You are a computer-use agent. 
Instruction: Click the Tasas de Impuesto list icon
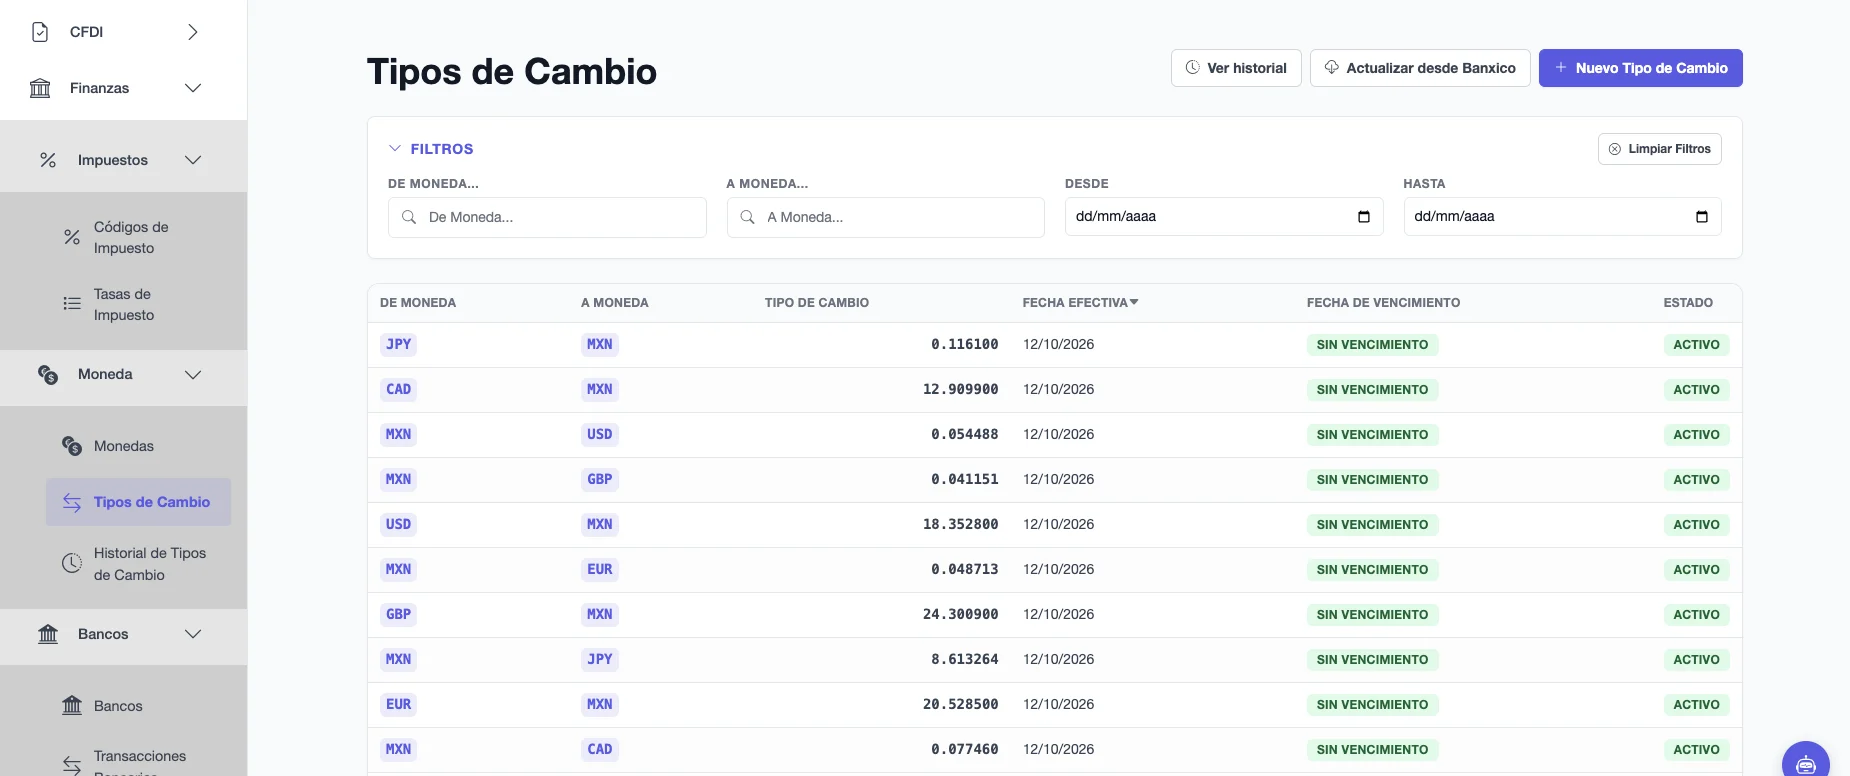72,304
